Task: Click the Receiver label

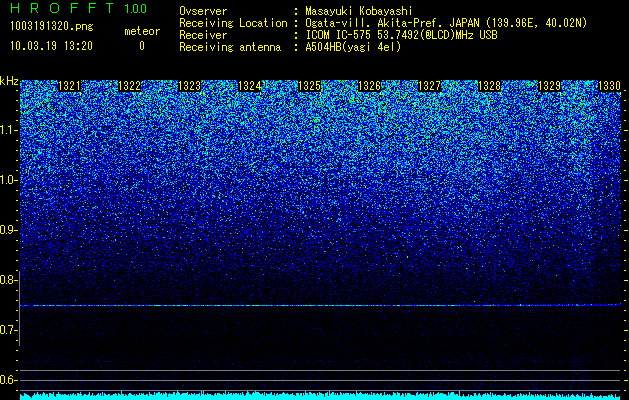Action: [203, 35]
